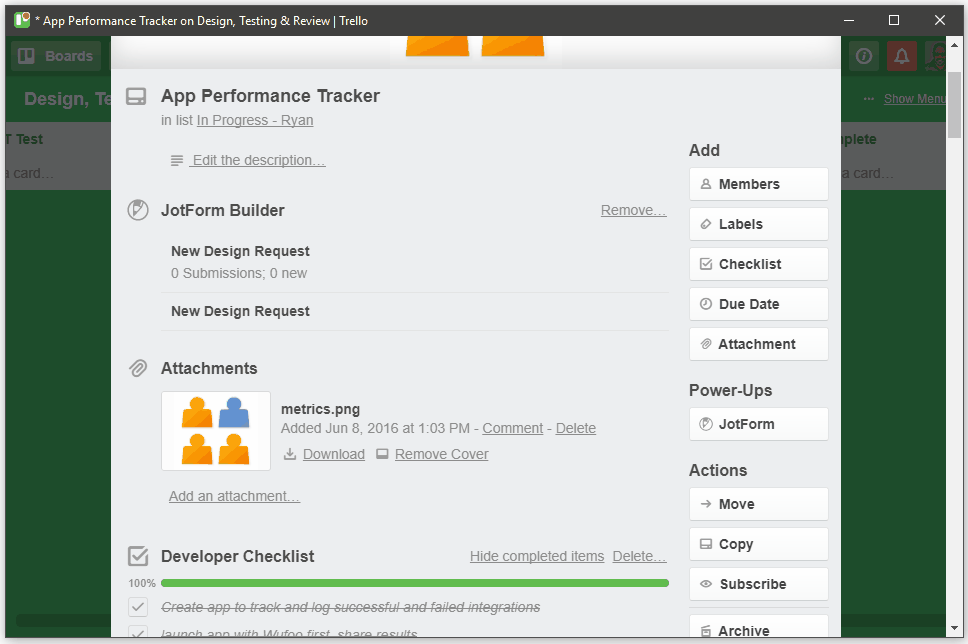This screenshot has width=968, height=644.
Task: Uncheck the 'launch app with Wufoo' item
Action: pos(138,634)
